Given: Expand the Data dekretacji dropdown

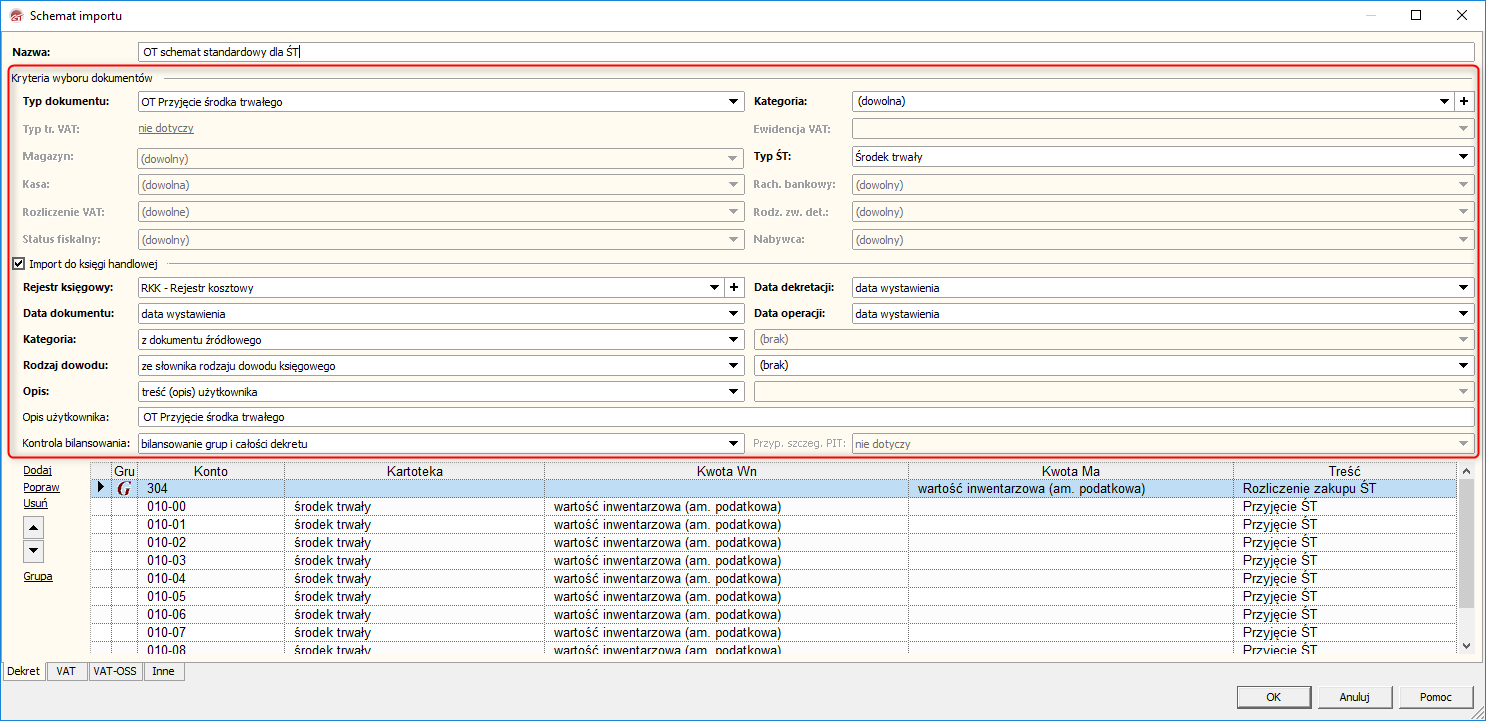Looking at the screenshot, I should [1464, 288].
